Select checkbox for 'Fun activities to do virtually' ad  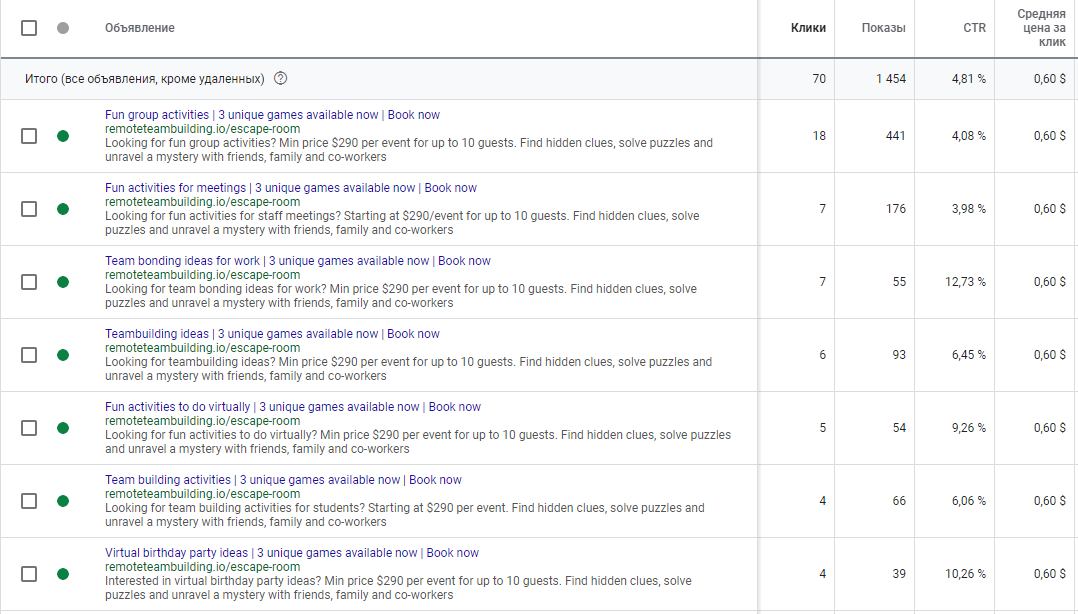click(29, 428)
